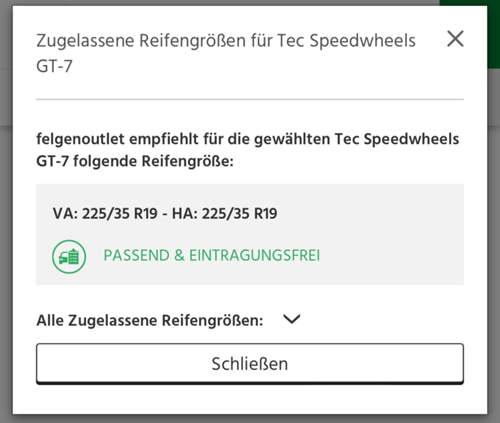
Task: Expand the Alle Zugelassene Reifengrößen chevron
Action: [x=292, y=319]
